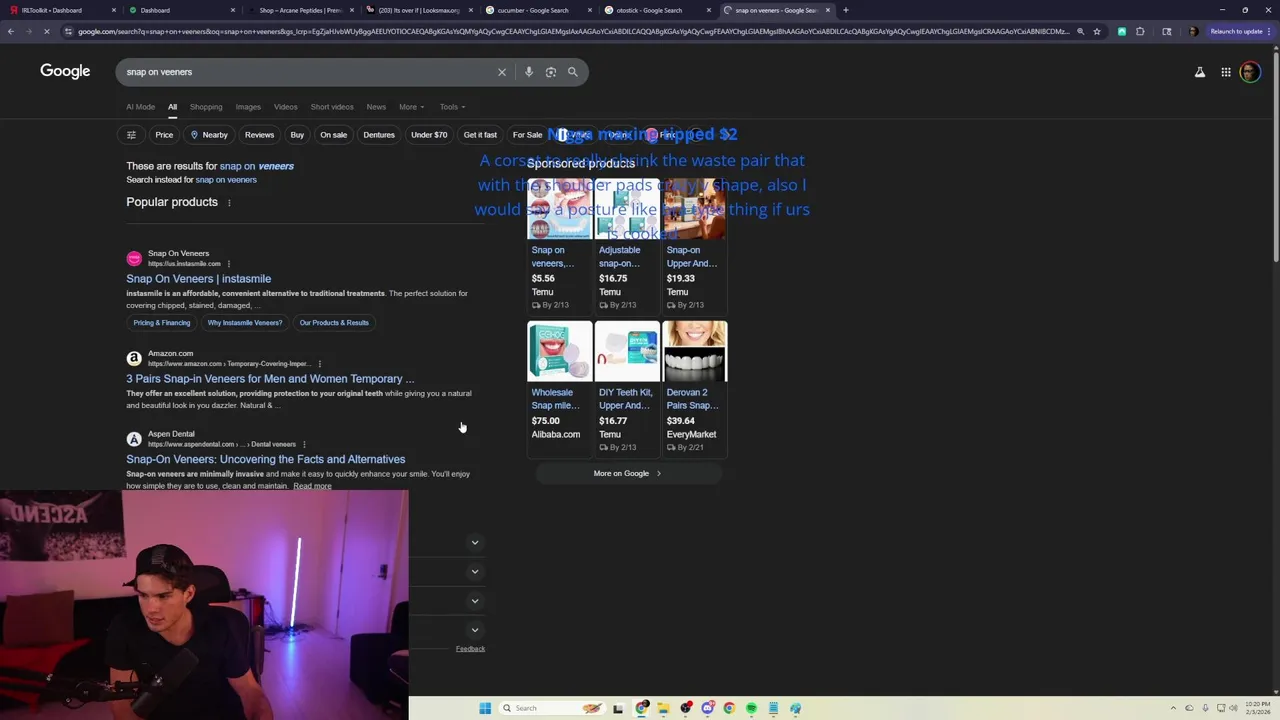
Task: Open Google Lens image search icon
Action: pos(551,72)
